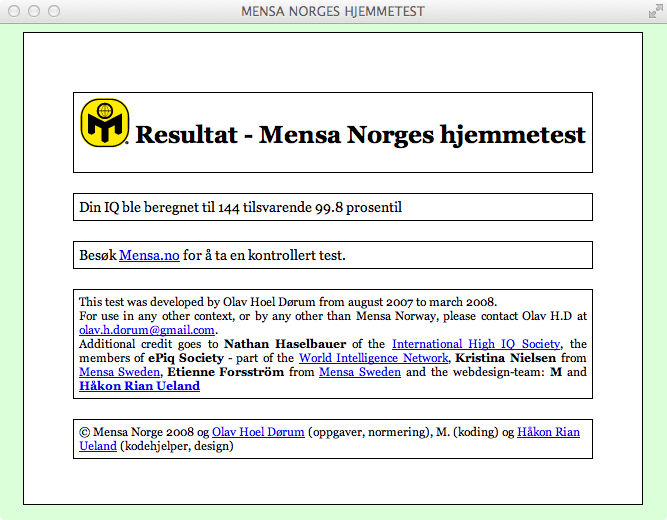Open the Olav Hoel Dørum copyright link
Viewport: 667px width, 520px height.
pyautogui.click(x=258, y=432)
